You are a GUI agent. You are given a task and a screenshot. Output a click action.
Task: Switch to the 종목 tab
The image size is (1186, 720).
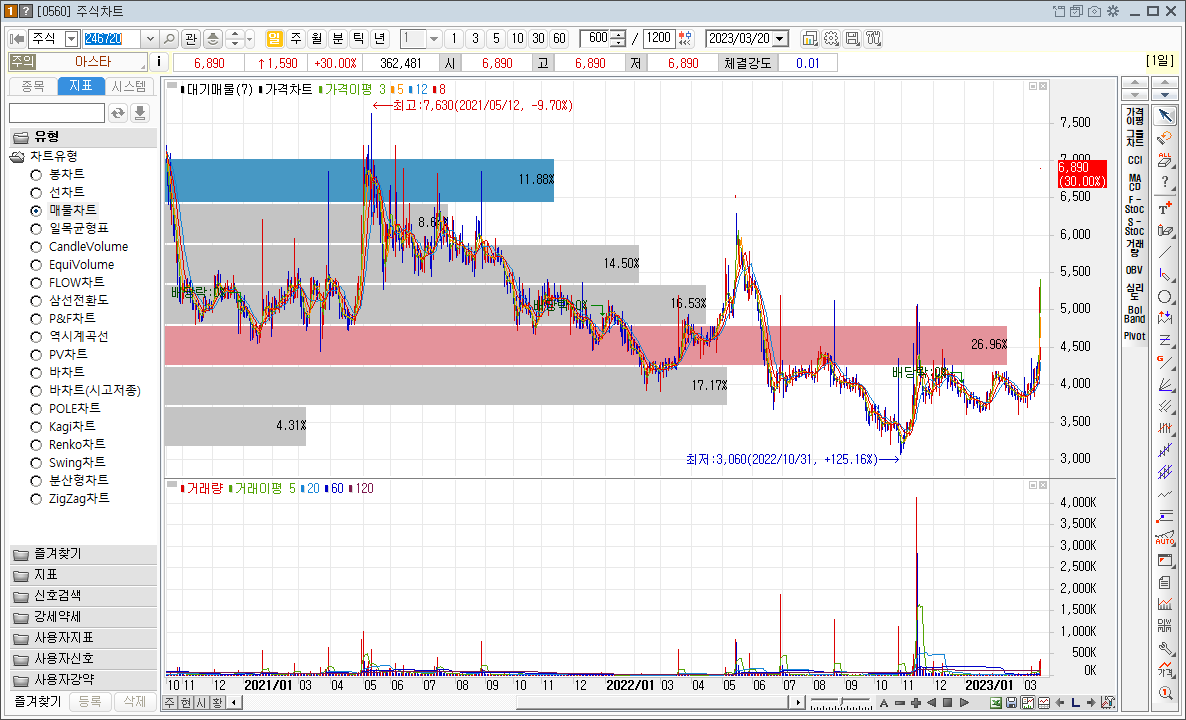33,86
